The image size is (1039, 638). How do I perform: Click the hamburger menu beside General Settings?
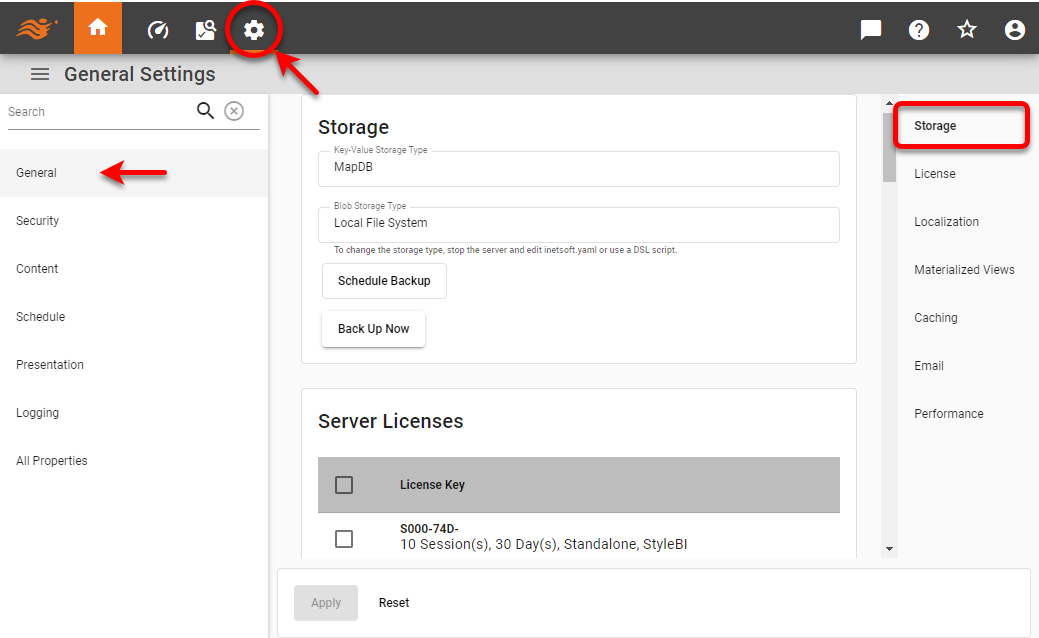[39, 73]
